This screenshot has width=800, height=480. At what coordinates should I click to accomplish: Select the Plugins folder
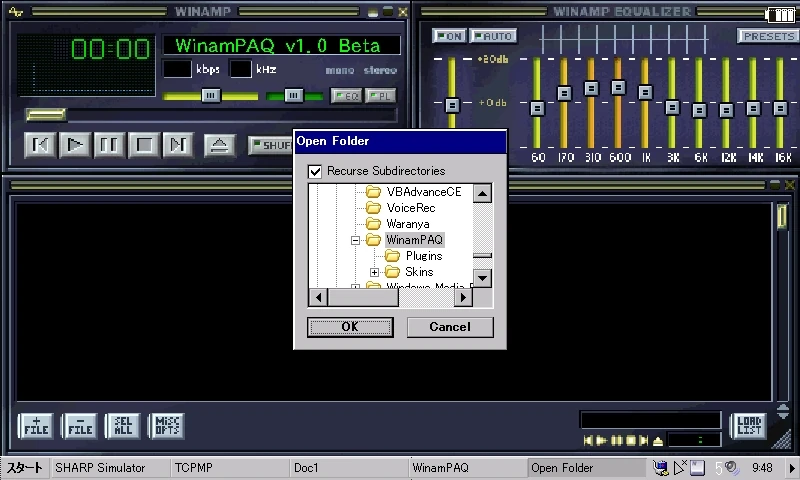[x=423, y=256]
